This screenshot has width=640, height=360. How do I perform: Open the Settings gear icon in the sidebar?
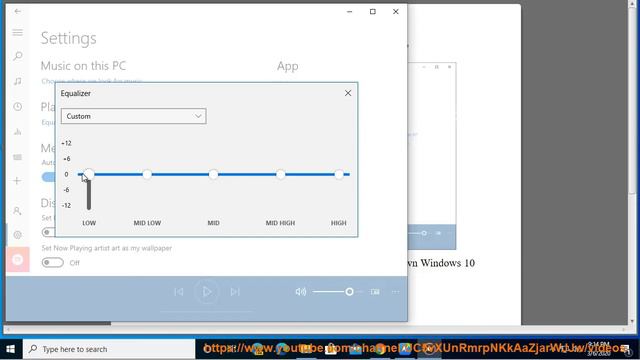pyautogui.click(x=17, y=235)
